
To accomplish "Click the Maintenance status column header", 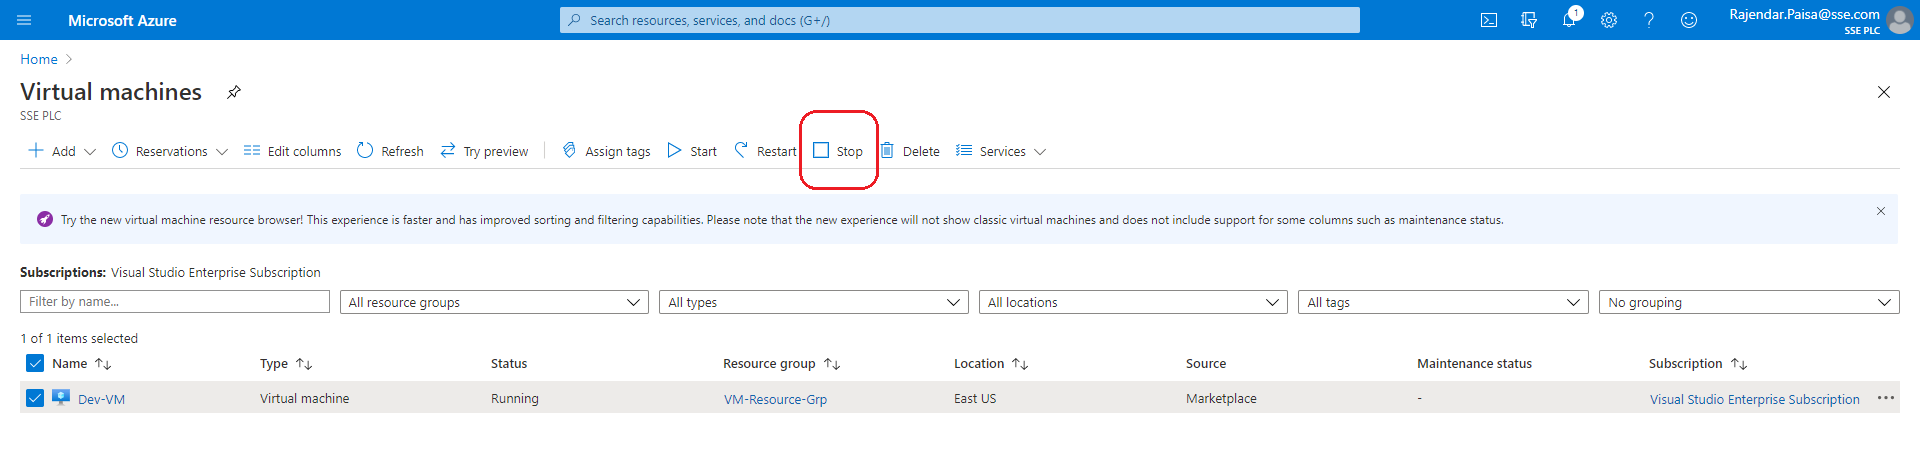I will click(x=1474, y=364).
